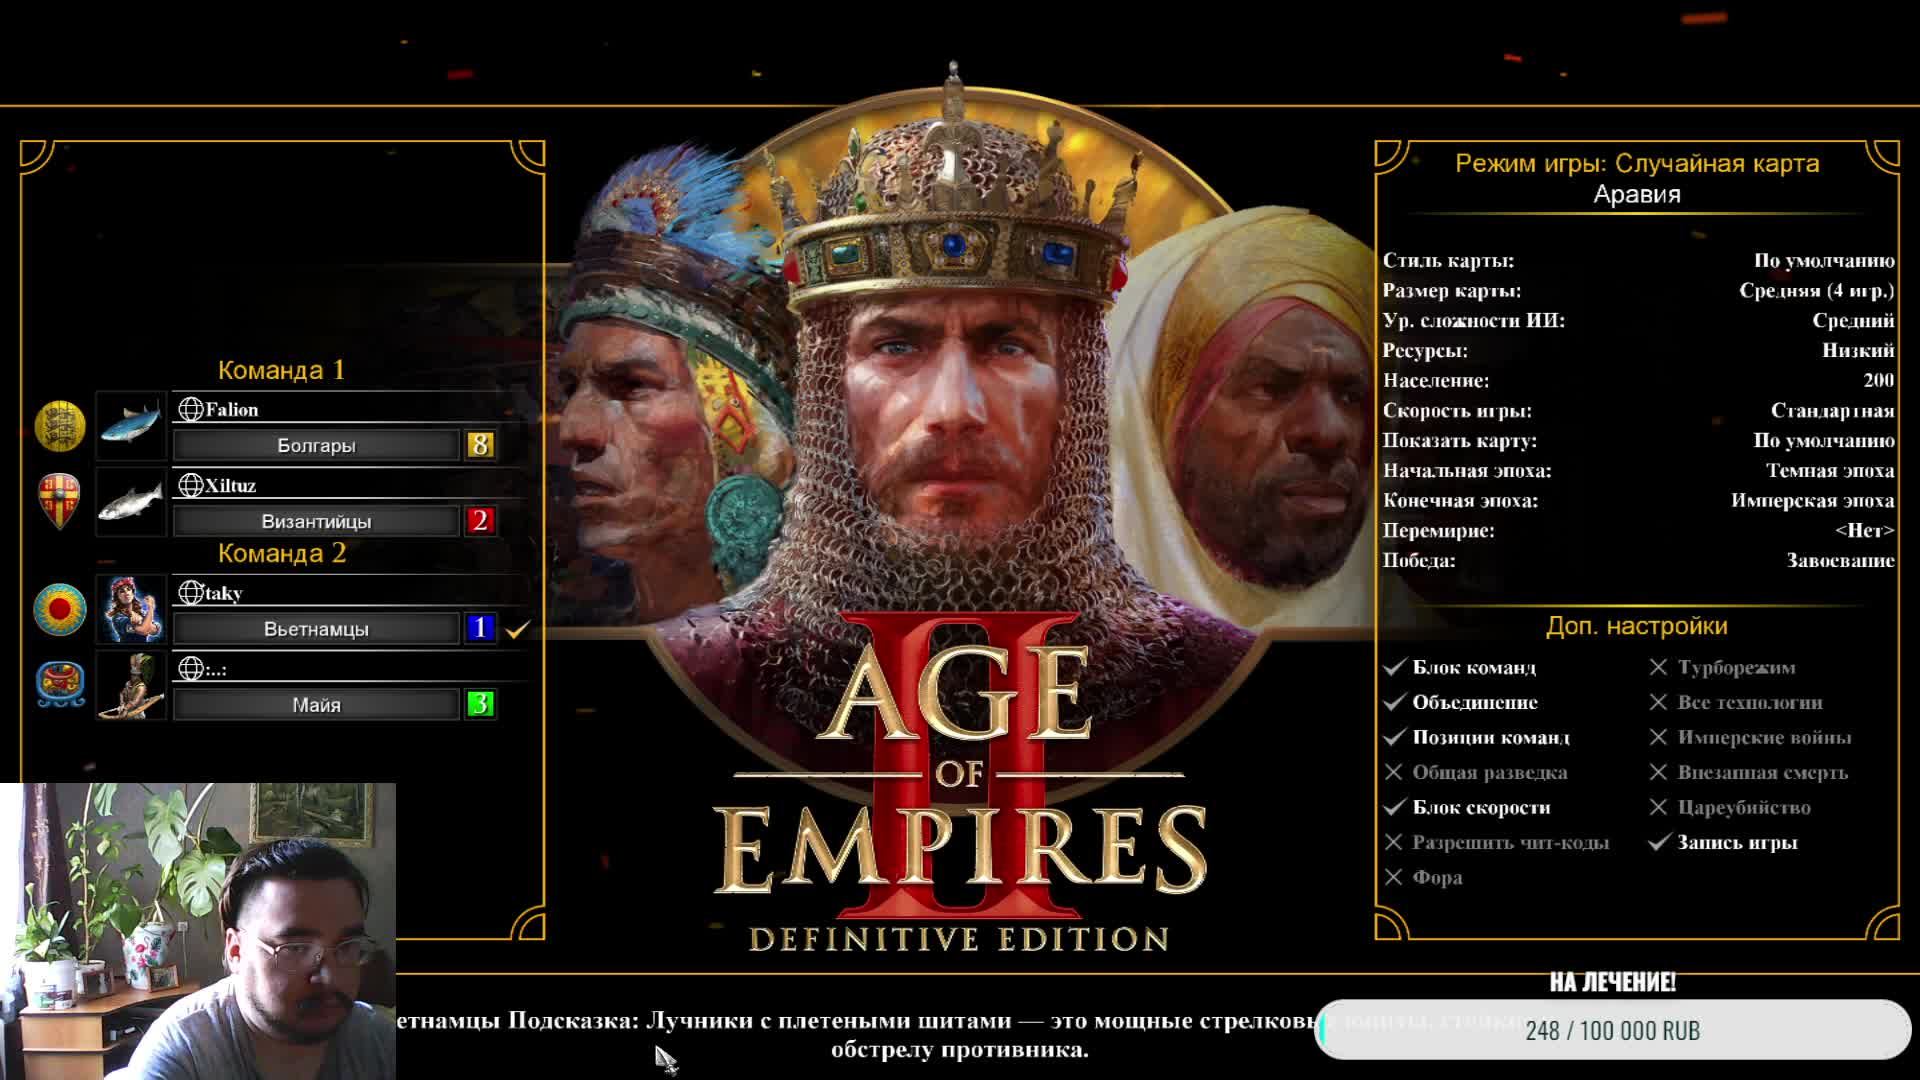Click Xiltuz's silver fish avatar

131,501
